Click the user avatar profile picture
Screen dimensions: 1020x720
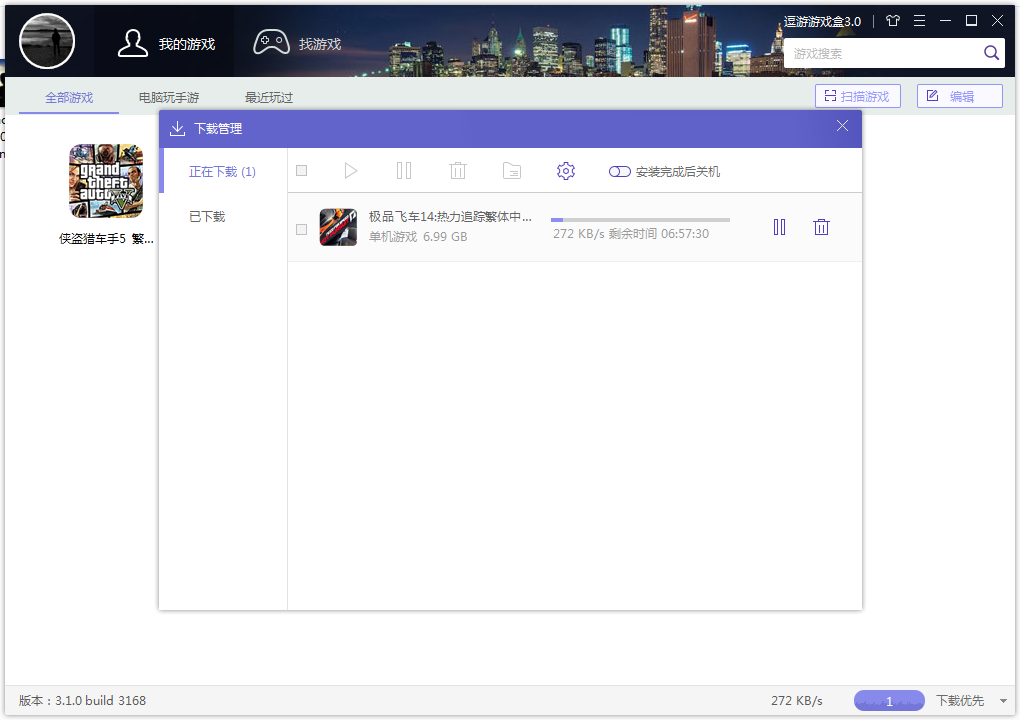(47, 41)
